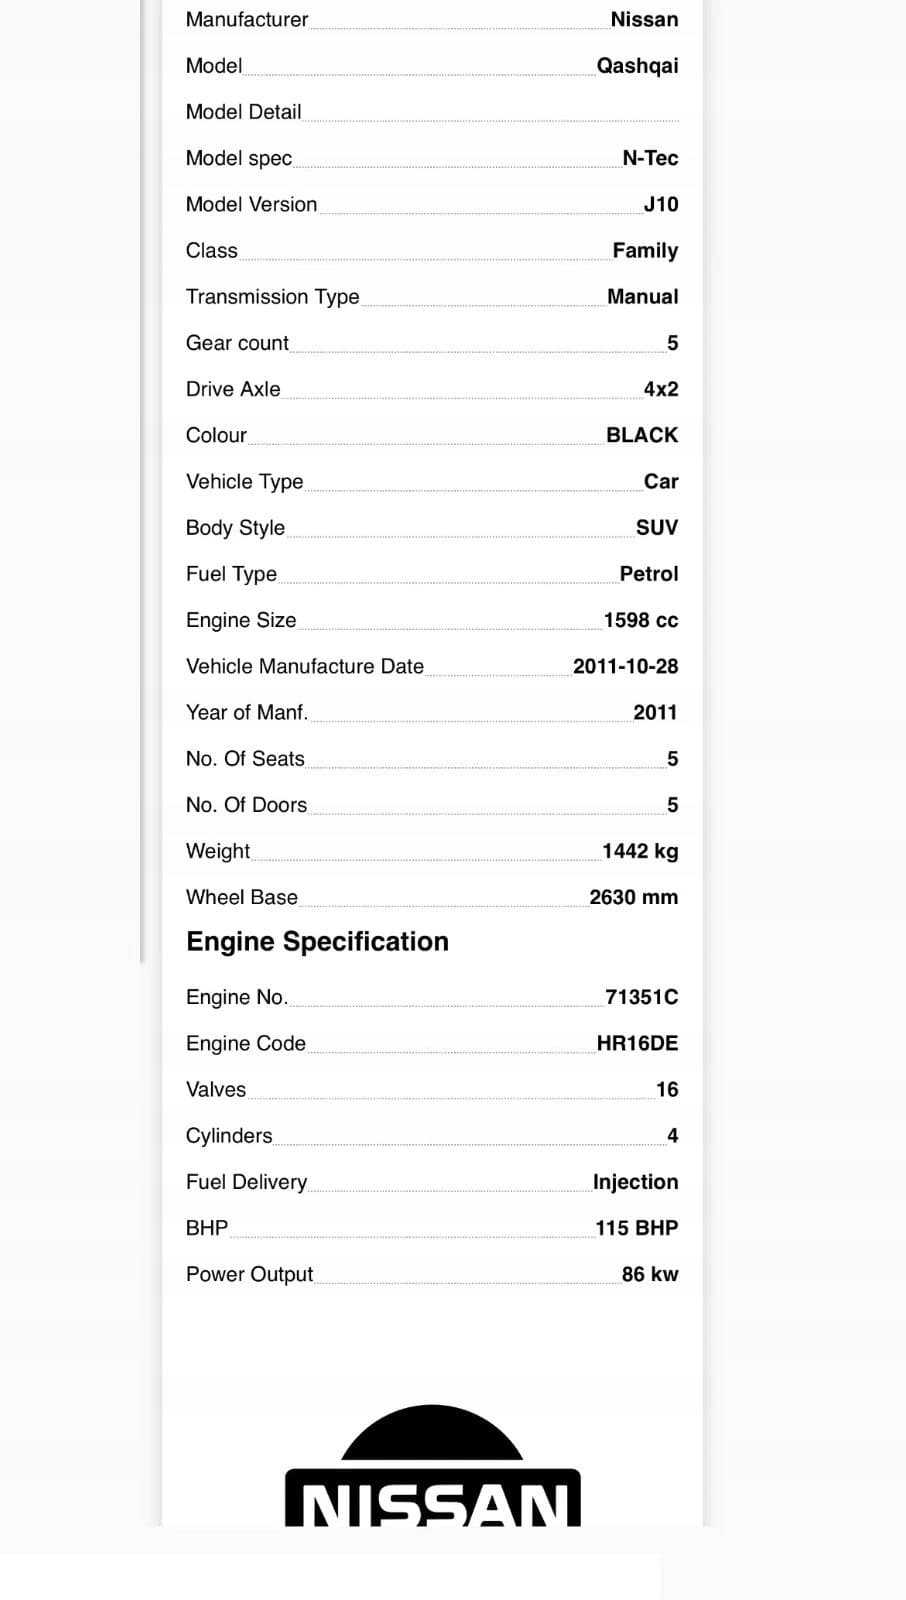Select the Power Output 86 kw value
Screen dimensions: 906x1600
(x=650, y=1274)
